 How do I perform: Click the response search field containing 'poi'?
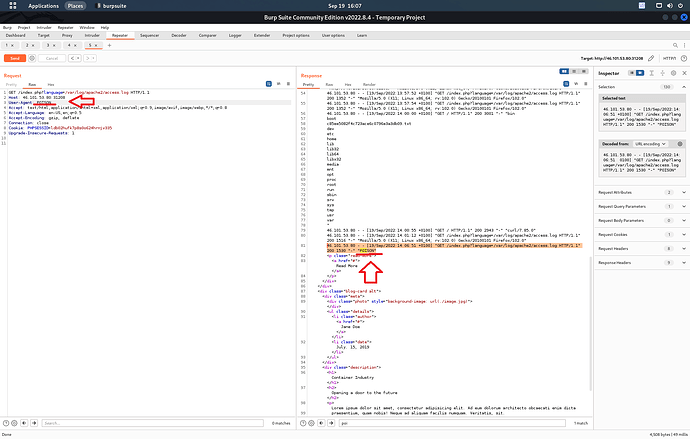pyautogui.click(x=452, y=423)
